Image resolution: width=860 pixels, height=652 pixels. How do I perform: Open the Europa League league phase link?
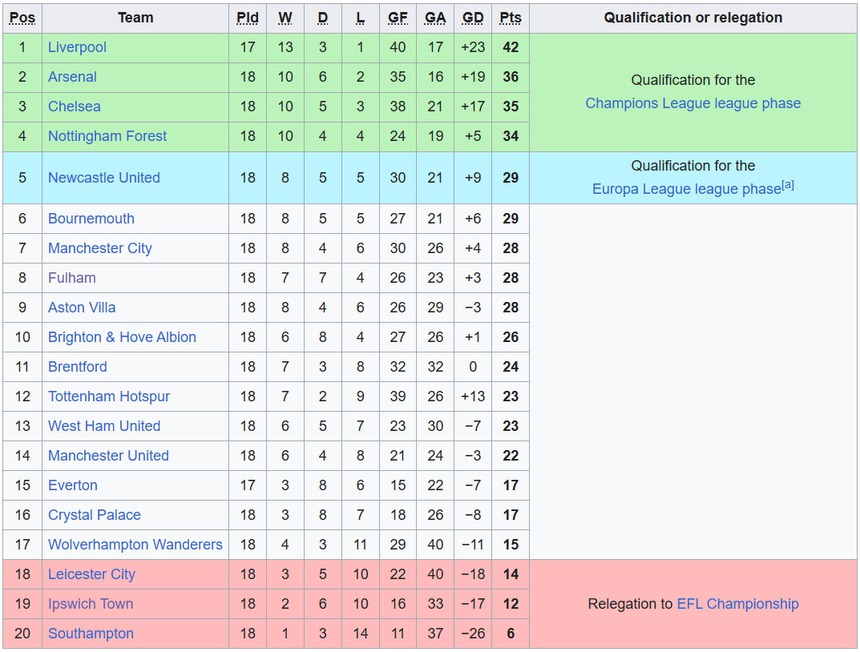point(686,189)
